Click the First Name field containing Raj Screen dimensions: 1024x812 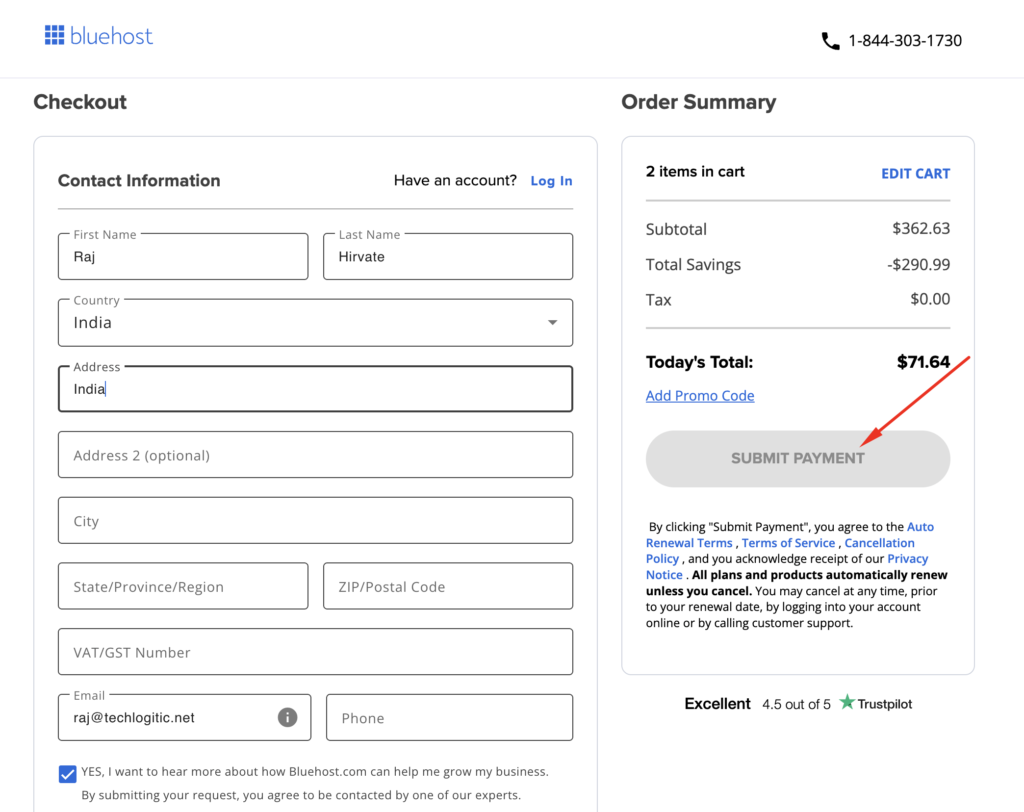pyautogui.click(x=183, y=256)
